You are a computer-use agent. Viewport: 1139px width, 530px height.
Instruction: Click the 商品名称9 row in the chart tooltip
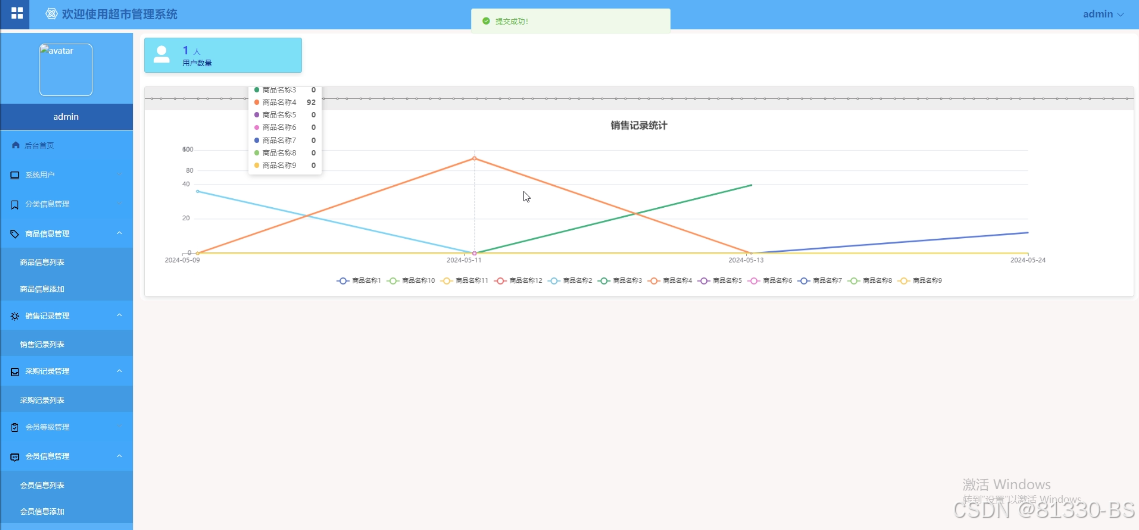click(285, 166)
